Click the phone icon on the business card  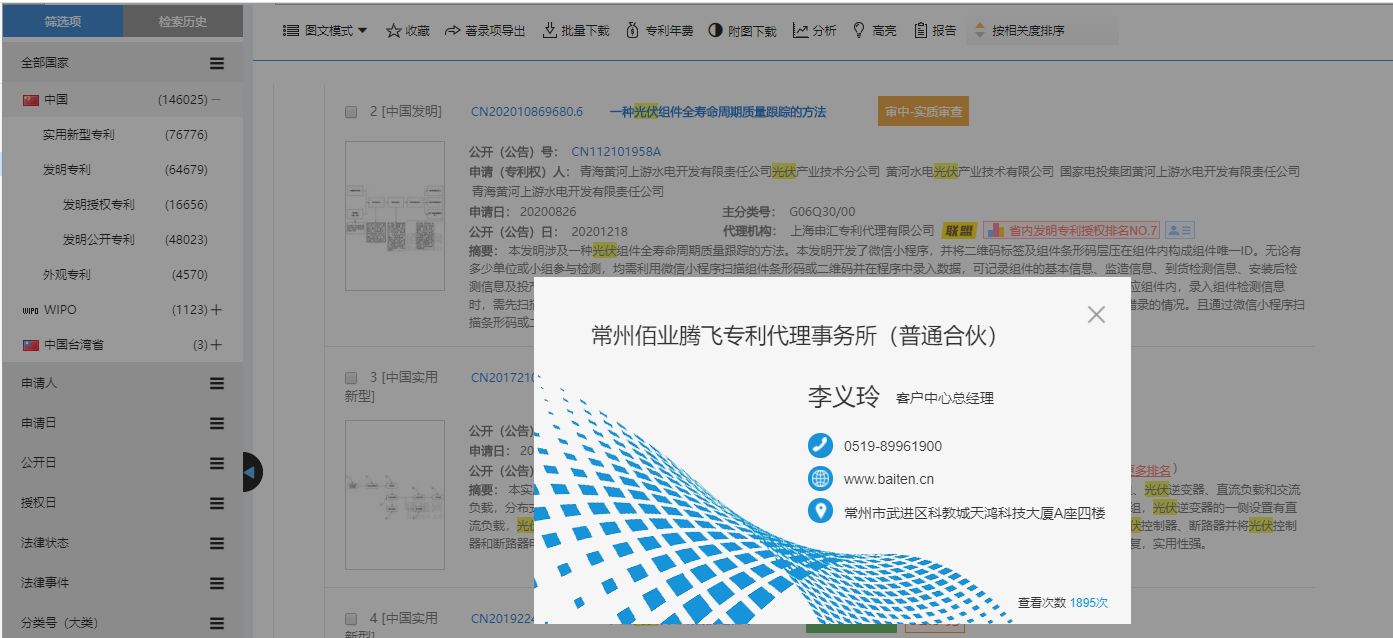tap(820, 446)
